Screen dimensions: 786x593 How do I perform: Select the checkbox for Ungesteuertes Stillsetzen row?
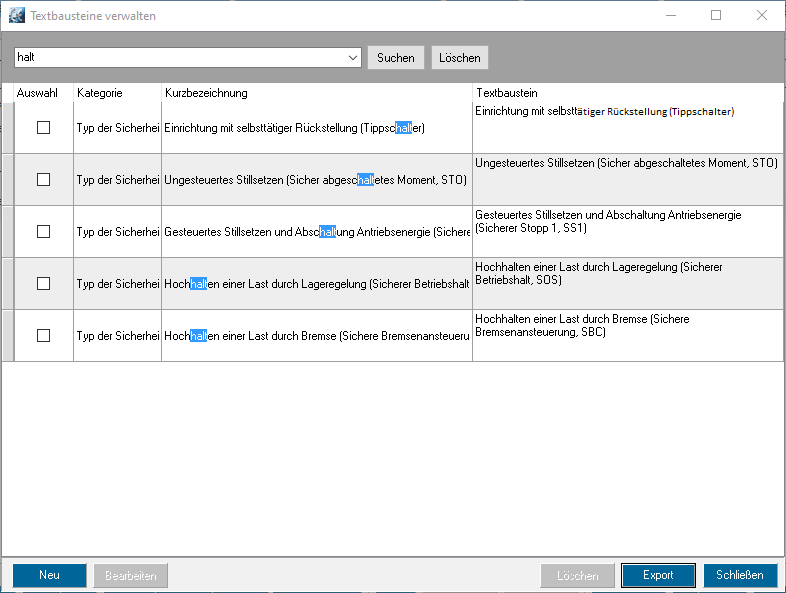point(43,180)
